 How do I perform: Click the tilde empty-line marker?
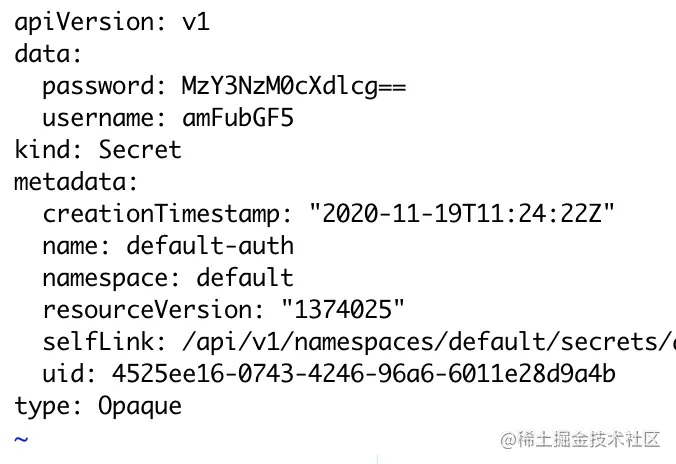tap(21, 438)
